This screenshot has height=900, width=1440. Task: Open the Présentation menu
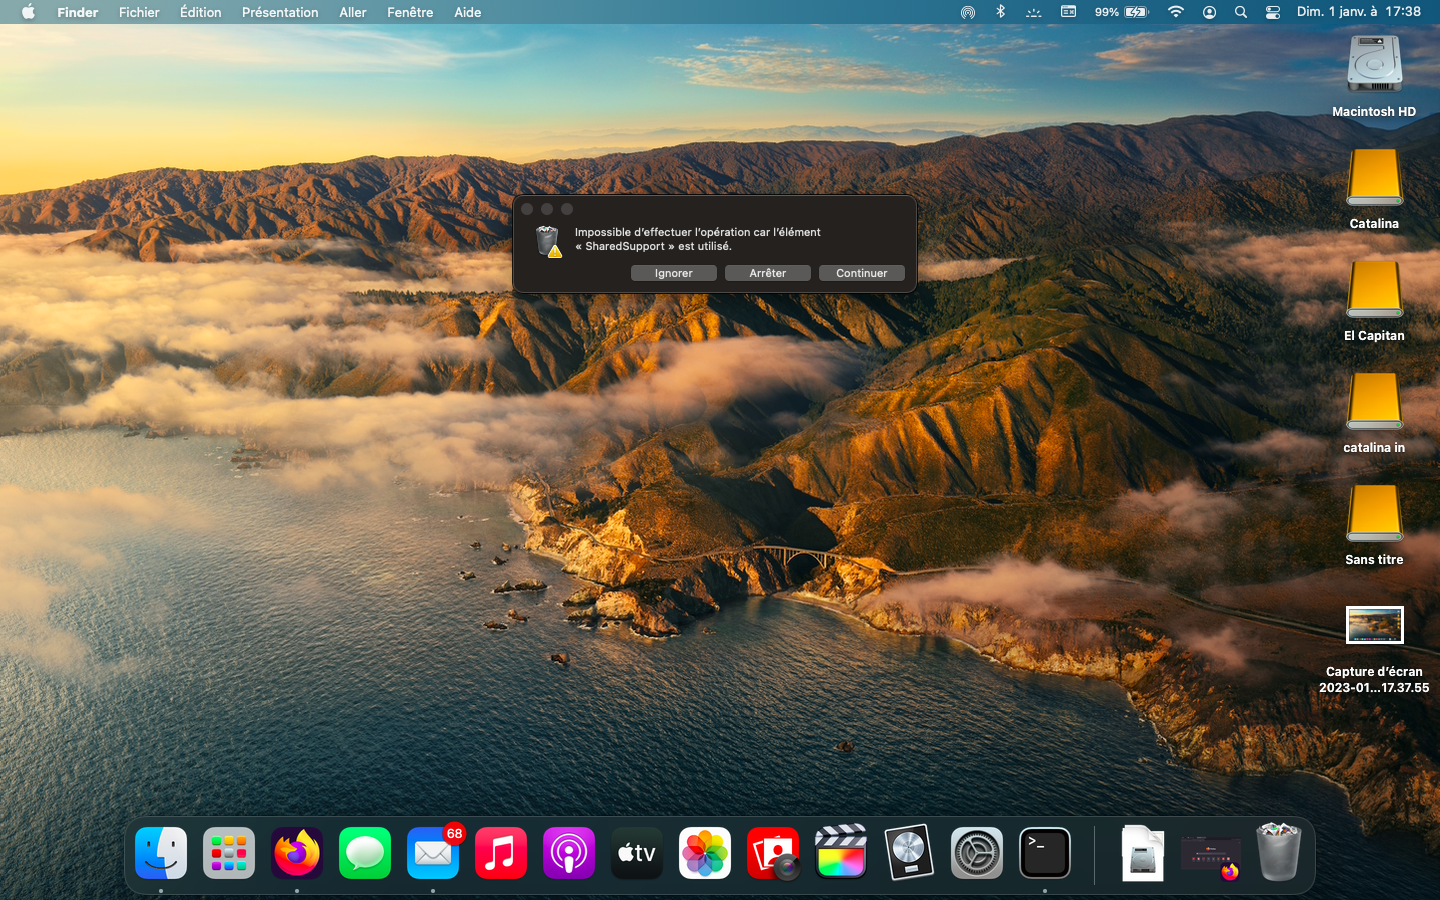click(x=280, y=12)
